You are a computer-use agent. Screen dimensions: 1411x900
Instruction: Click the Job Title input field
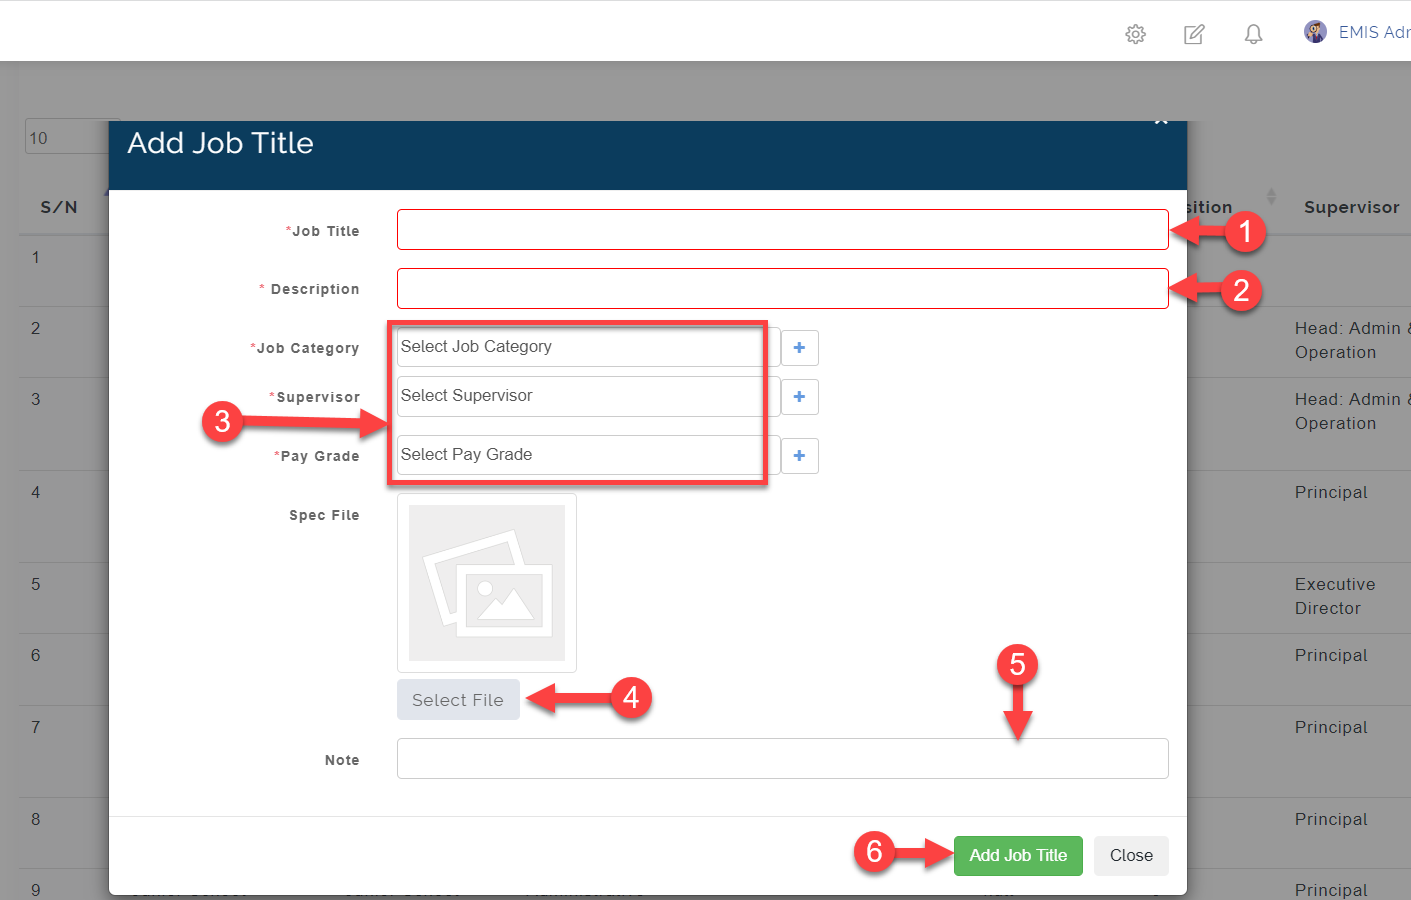point(782,230)
